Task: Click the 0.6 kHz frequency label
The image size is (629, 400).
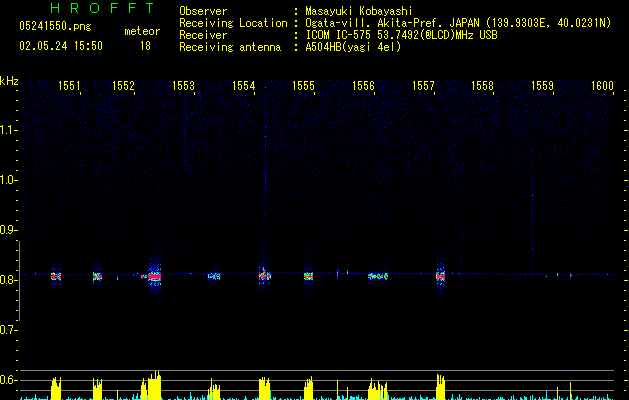Action: 8,380
